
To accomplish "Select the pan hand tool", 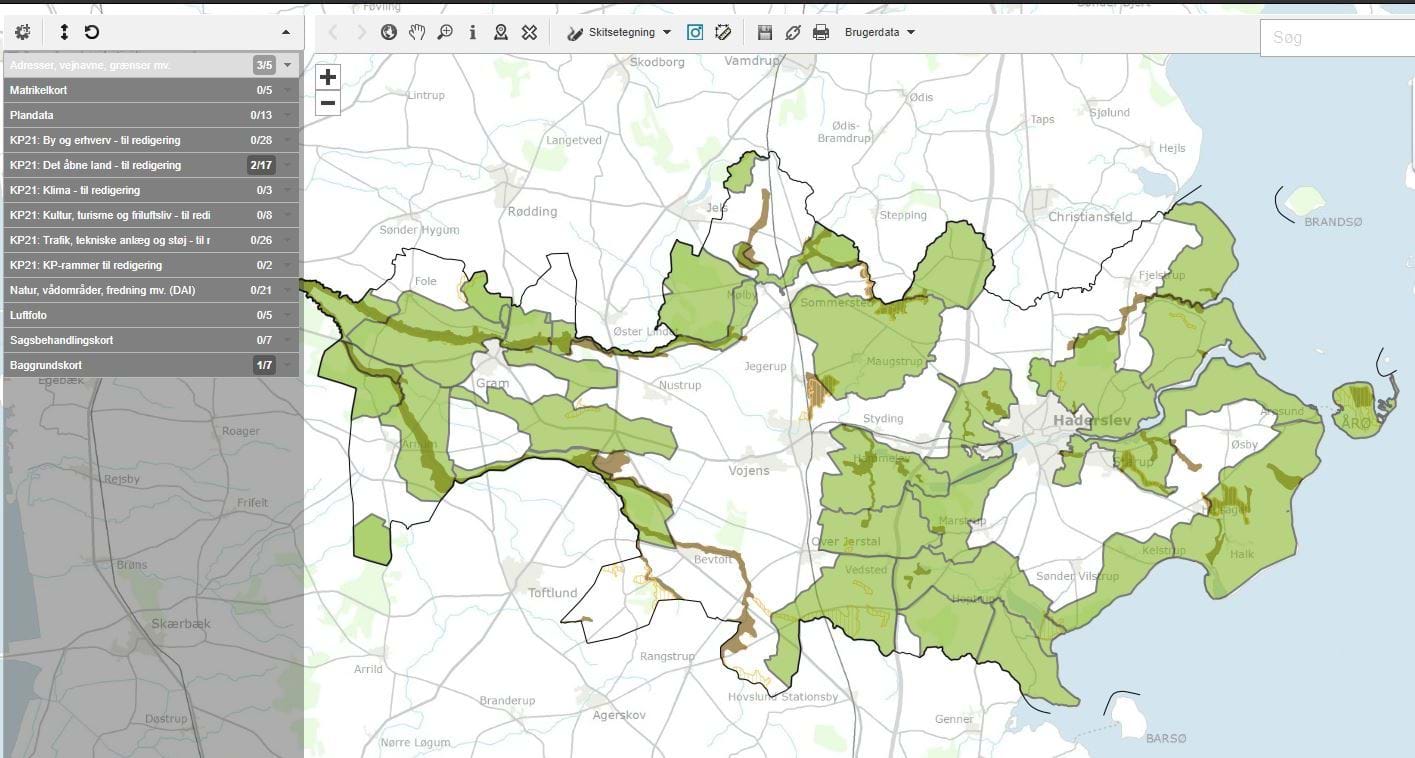I will click(417, 32).
